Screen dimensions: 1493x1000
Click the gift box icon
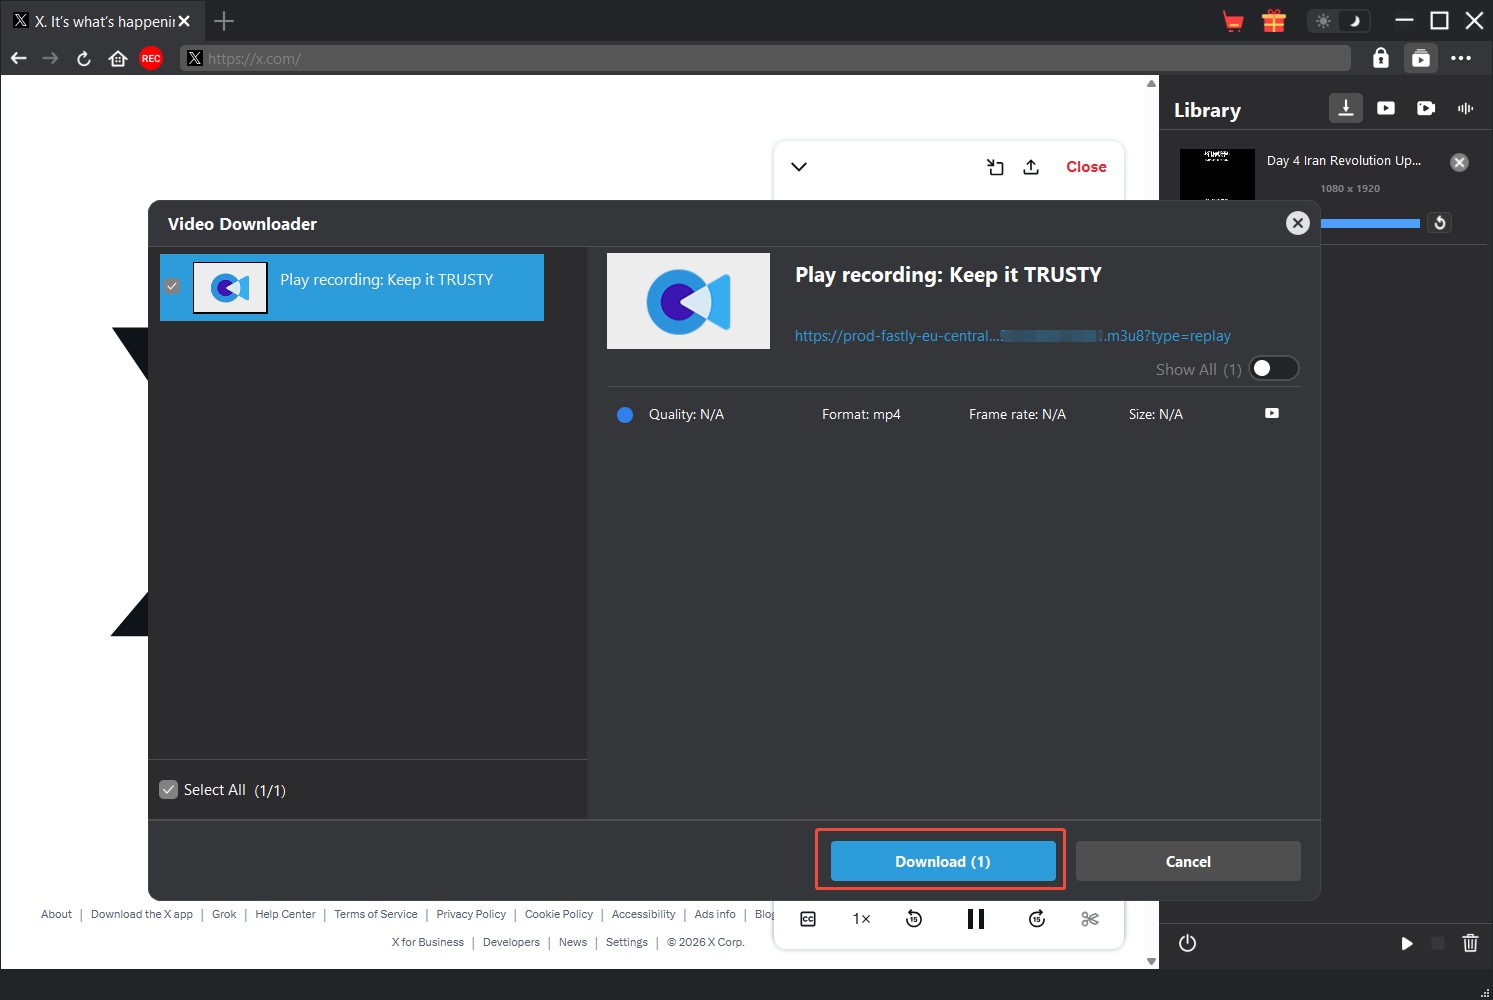(1273, 21)
